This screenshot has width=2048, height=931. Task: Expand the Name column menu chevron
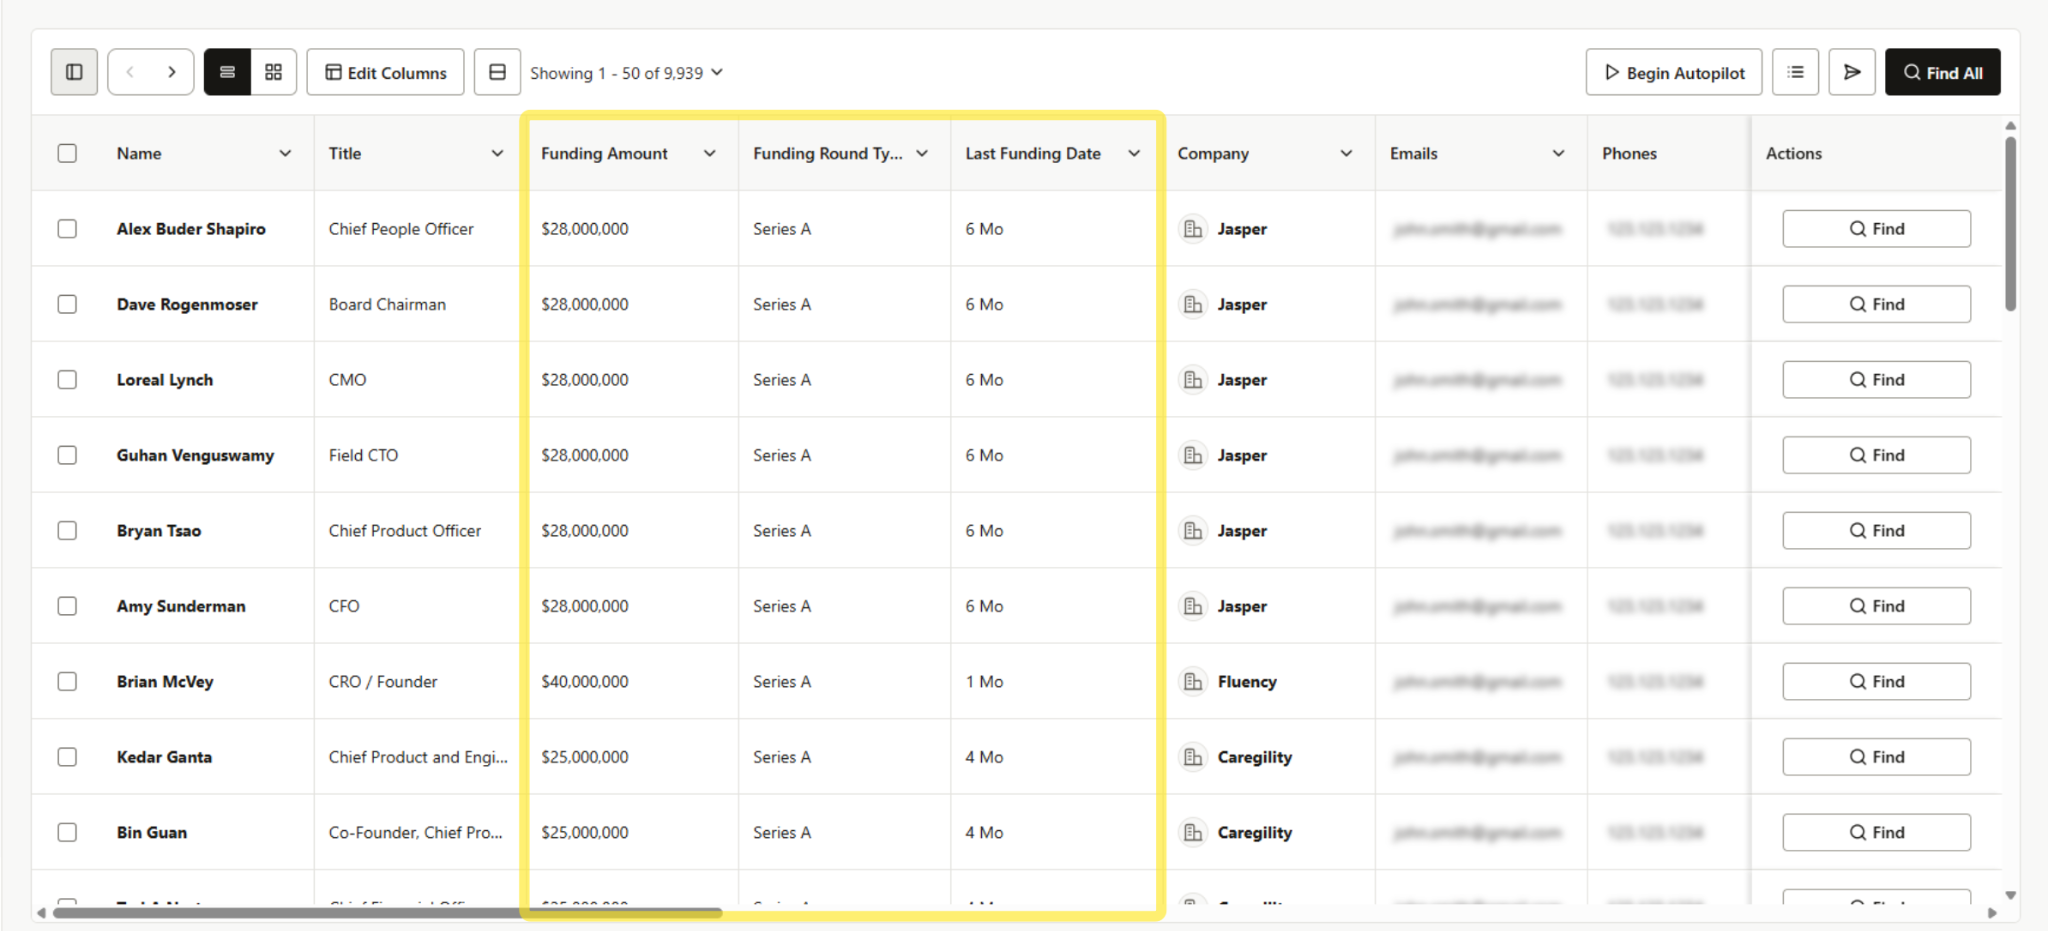[285, 153]
